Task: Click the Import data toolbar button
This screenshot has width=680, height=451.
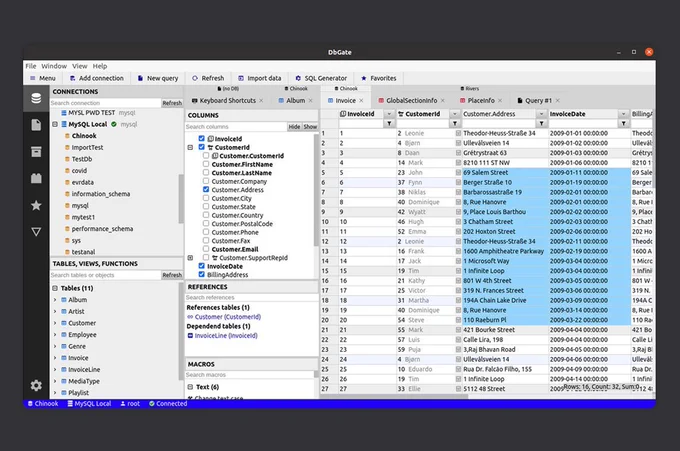Action: pos(259,78)
